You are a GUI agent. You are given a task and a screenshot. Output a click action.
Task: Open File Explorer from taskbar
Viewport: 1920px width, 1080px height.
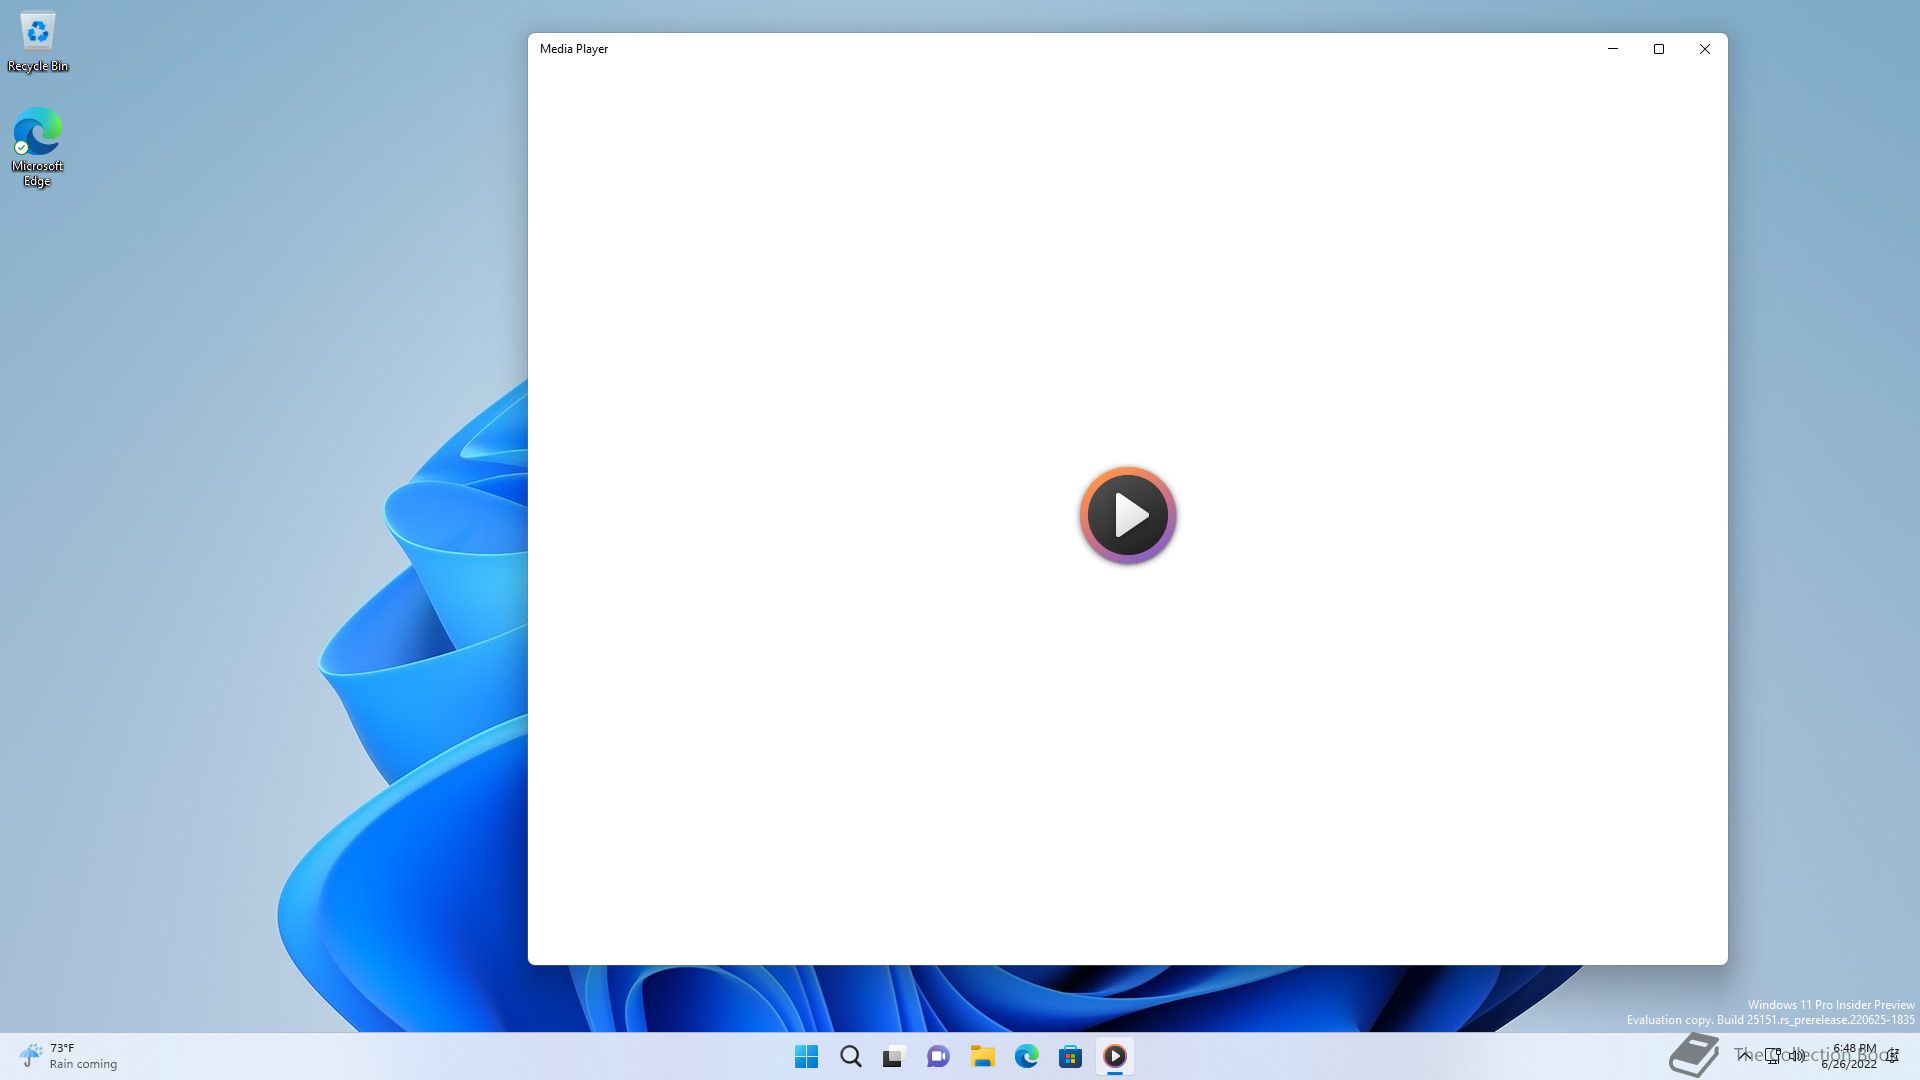(982, 1056)
